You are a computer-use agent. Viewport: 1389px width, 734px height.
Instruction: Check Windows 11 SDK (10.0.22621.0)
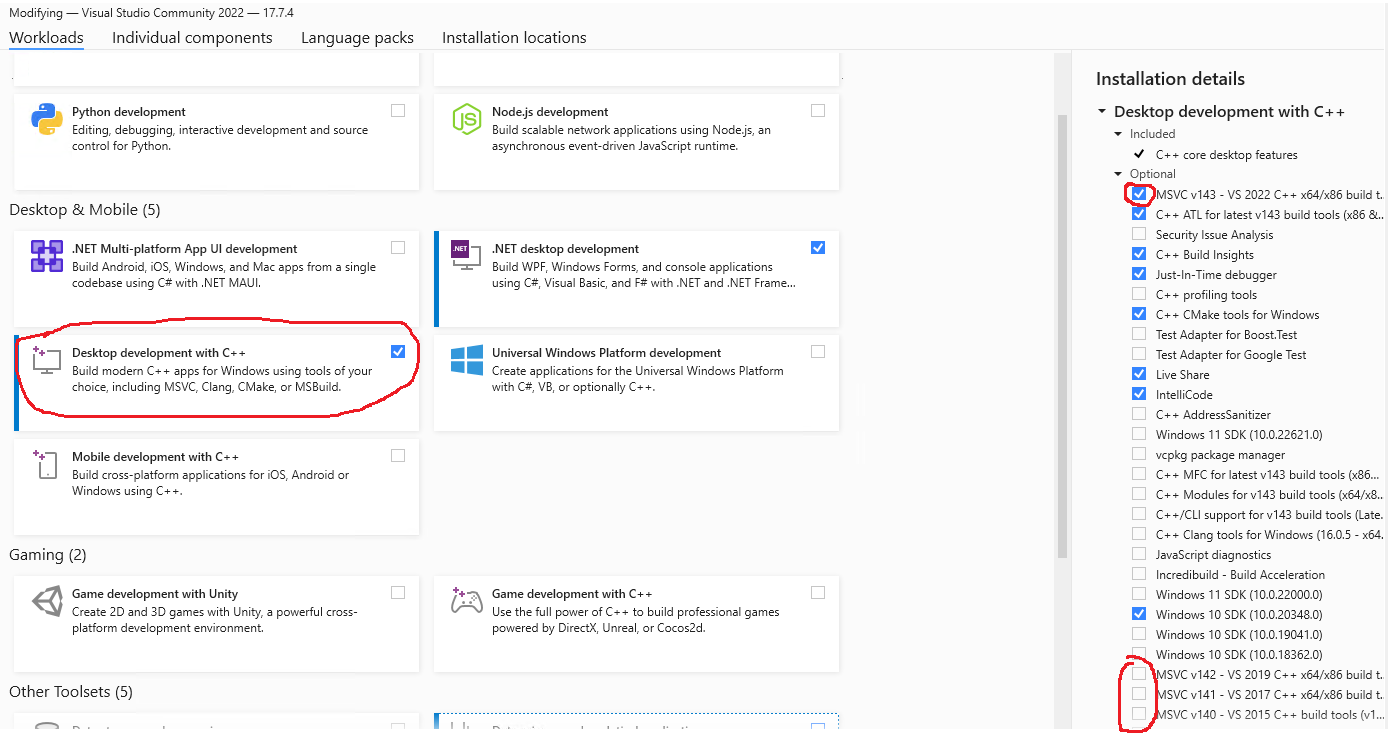[x=1139, y=434]
